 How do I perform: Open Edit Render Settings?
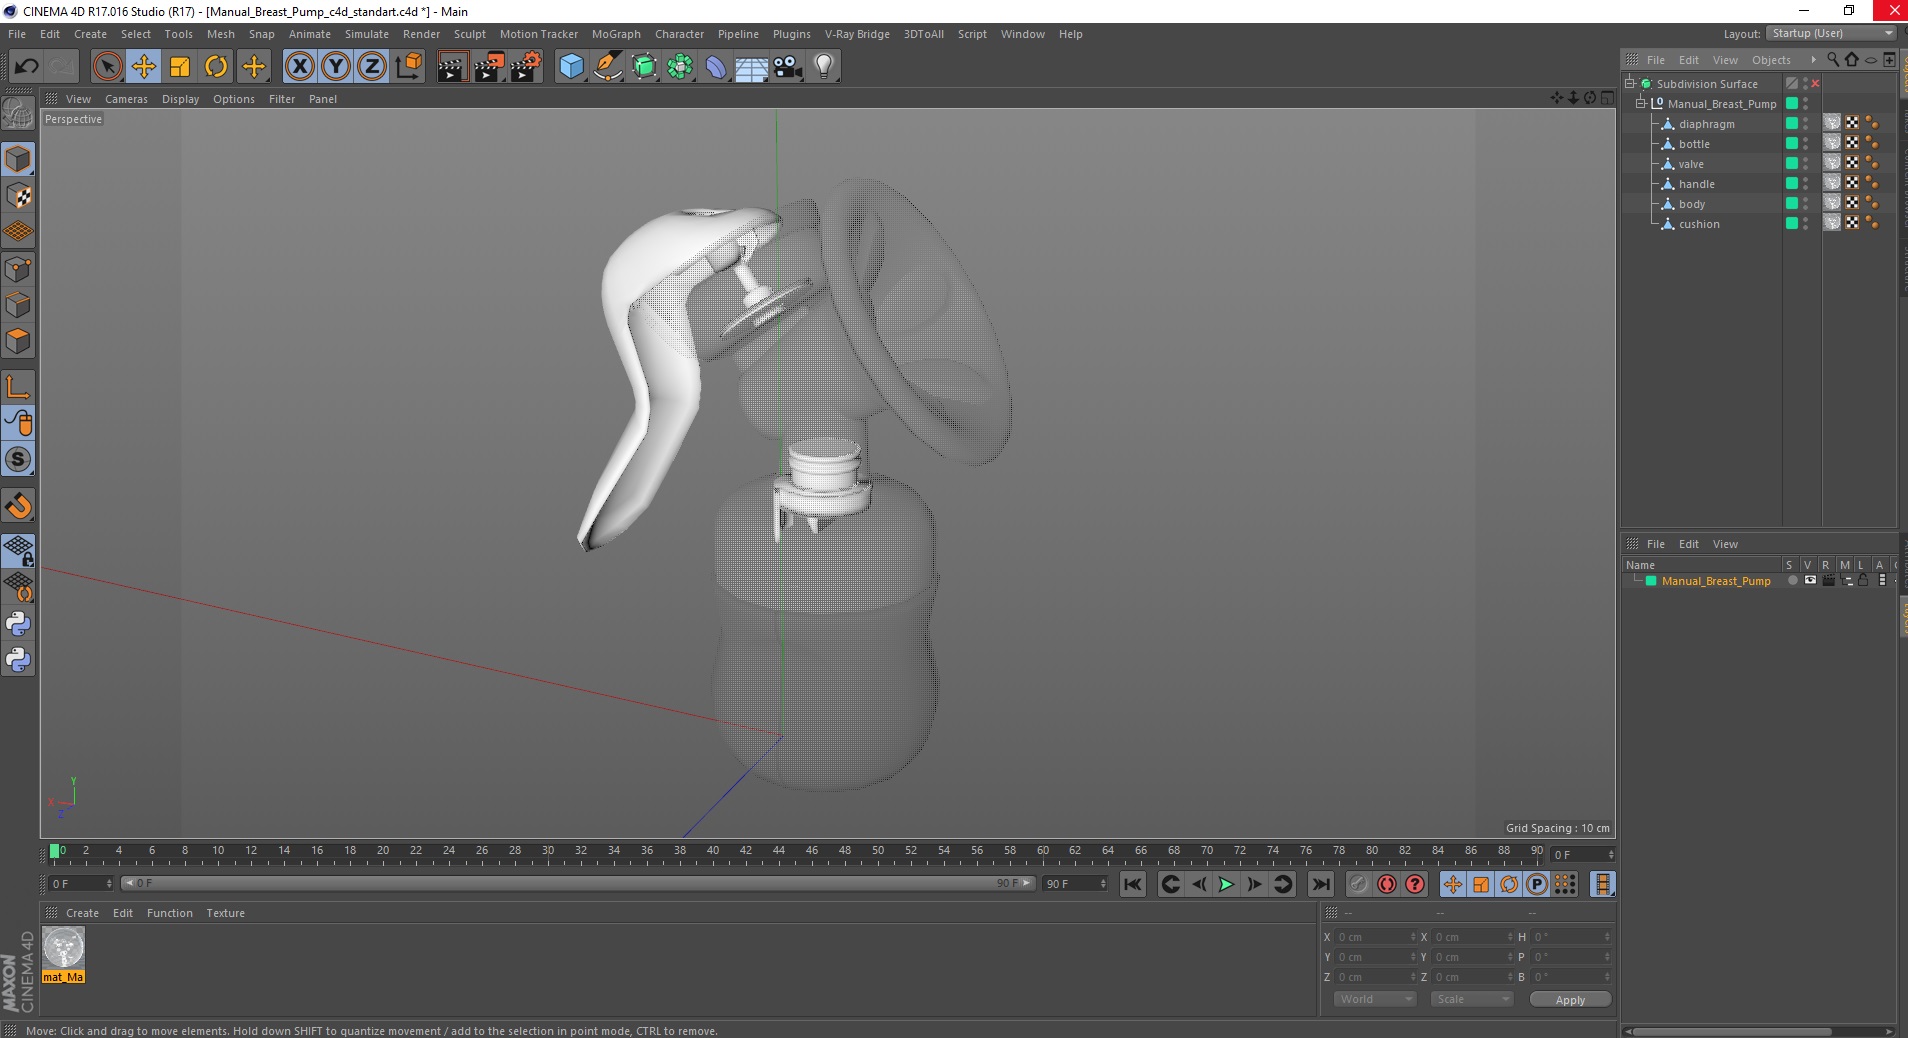[x=526, y=67]
